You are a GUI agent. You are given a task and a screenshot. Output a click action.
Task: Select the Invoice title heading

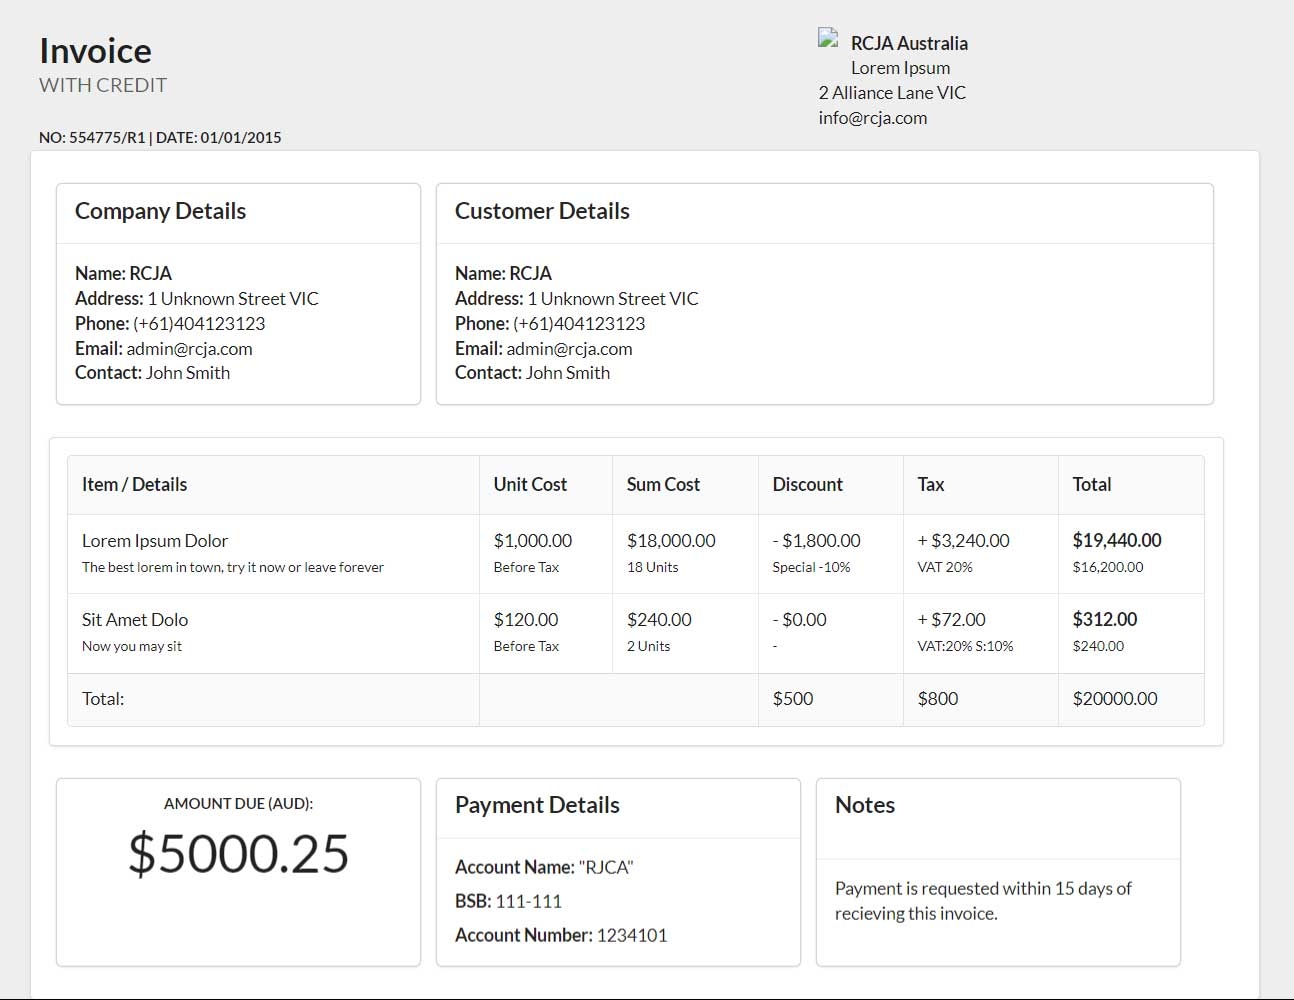95,50
